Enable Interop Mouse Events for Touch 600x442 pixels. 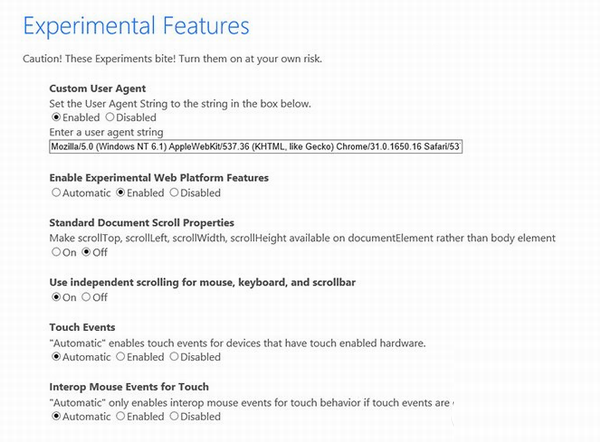(121, 416)
